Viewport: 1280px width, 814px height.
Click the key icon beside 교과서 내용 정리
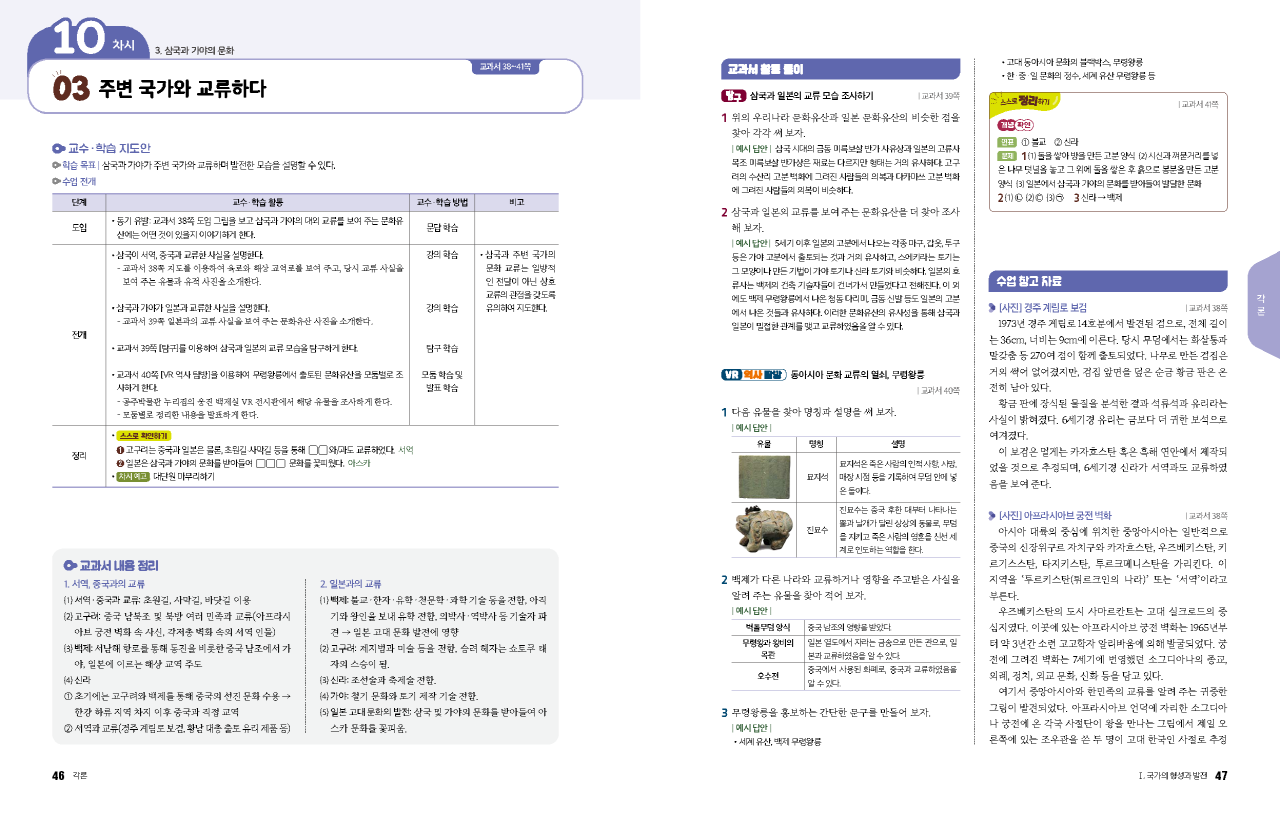(70, 565)
